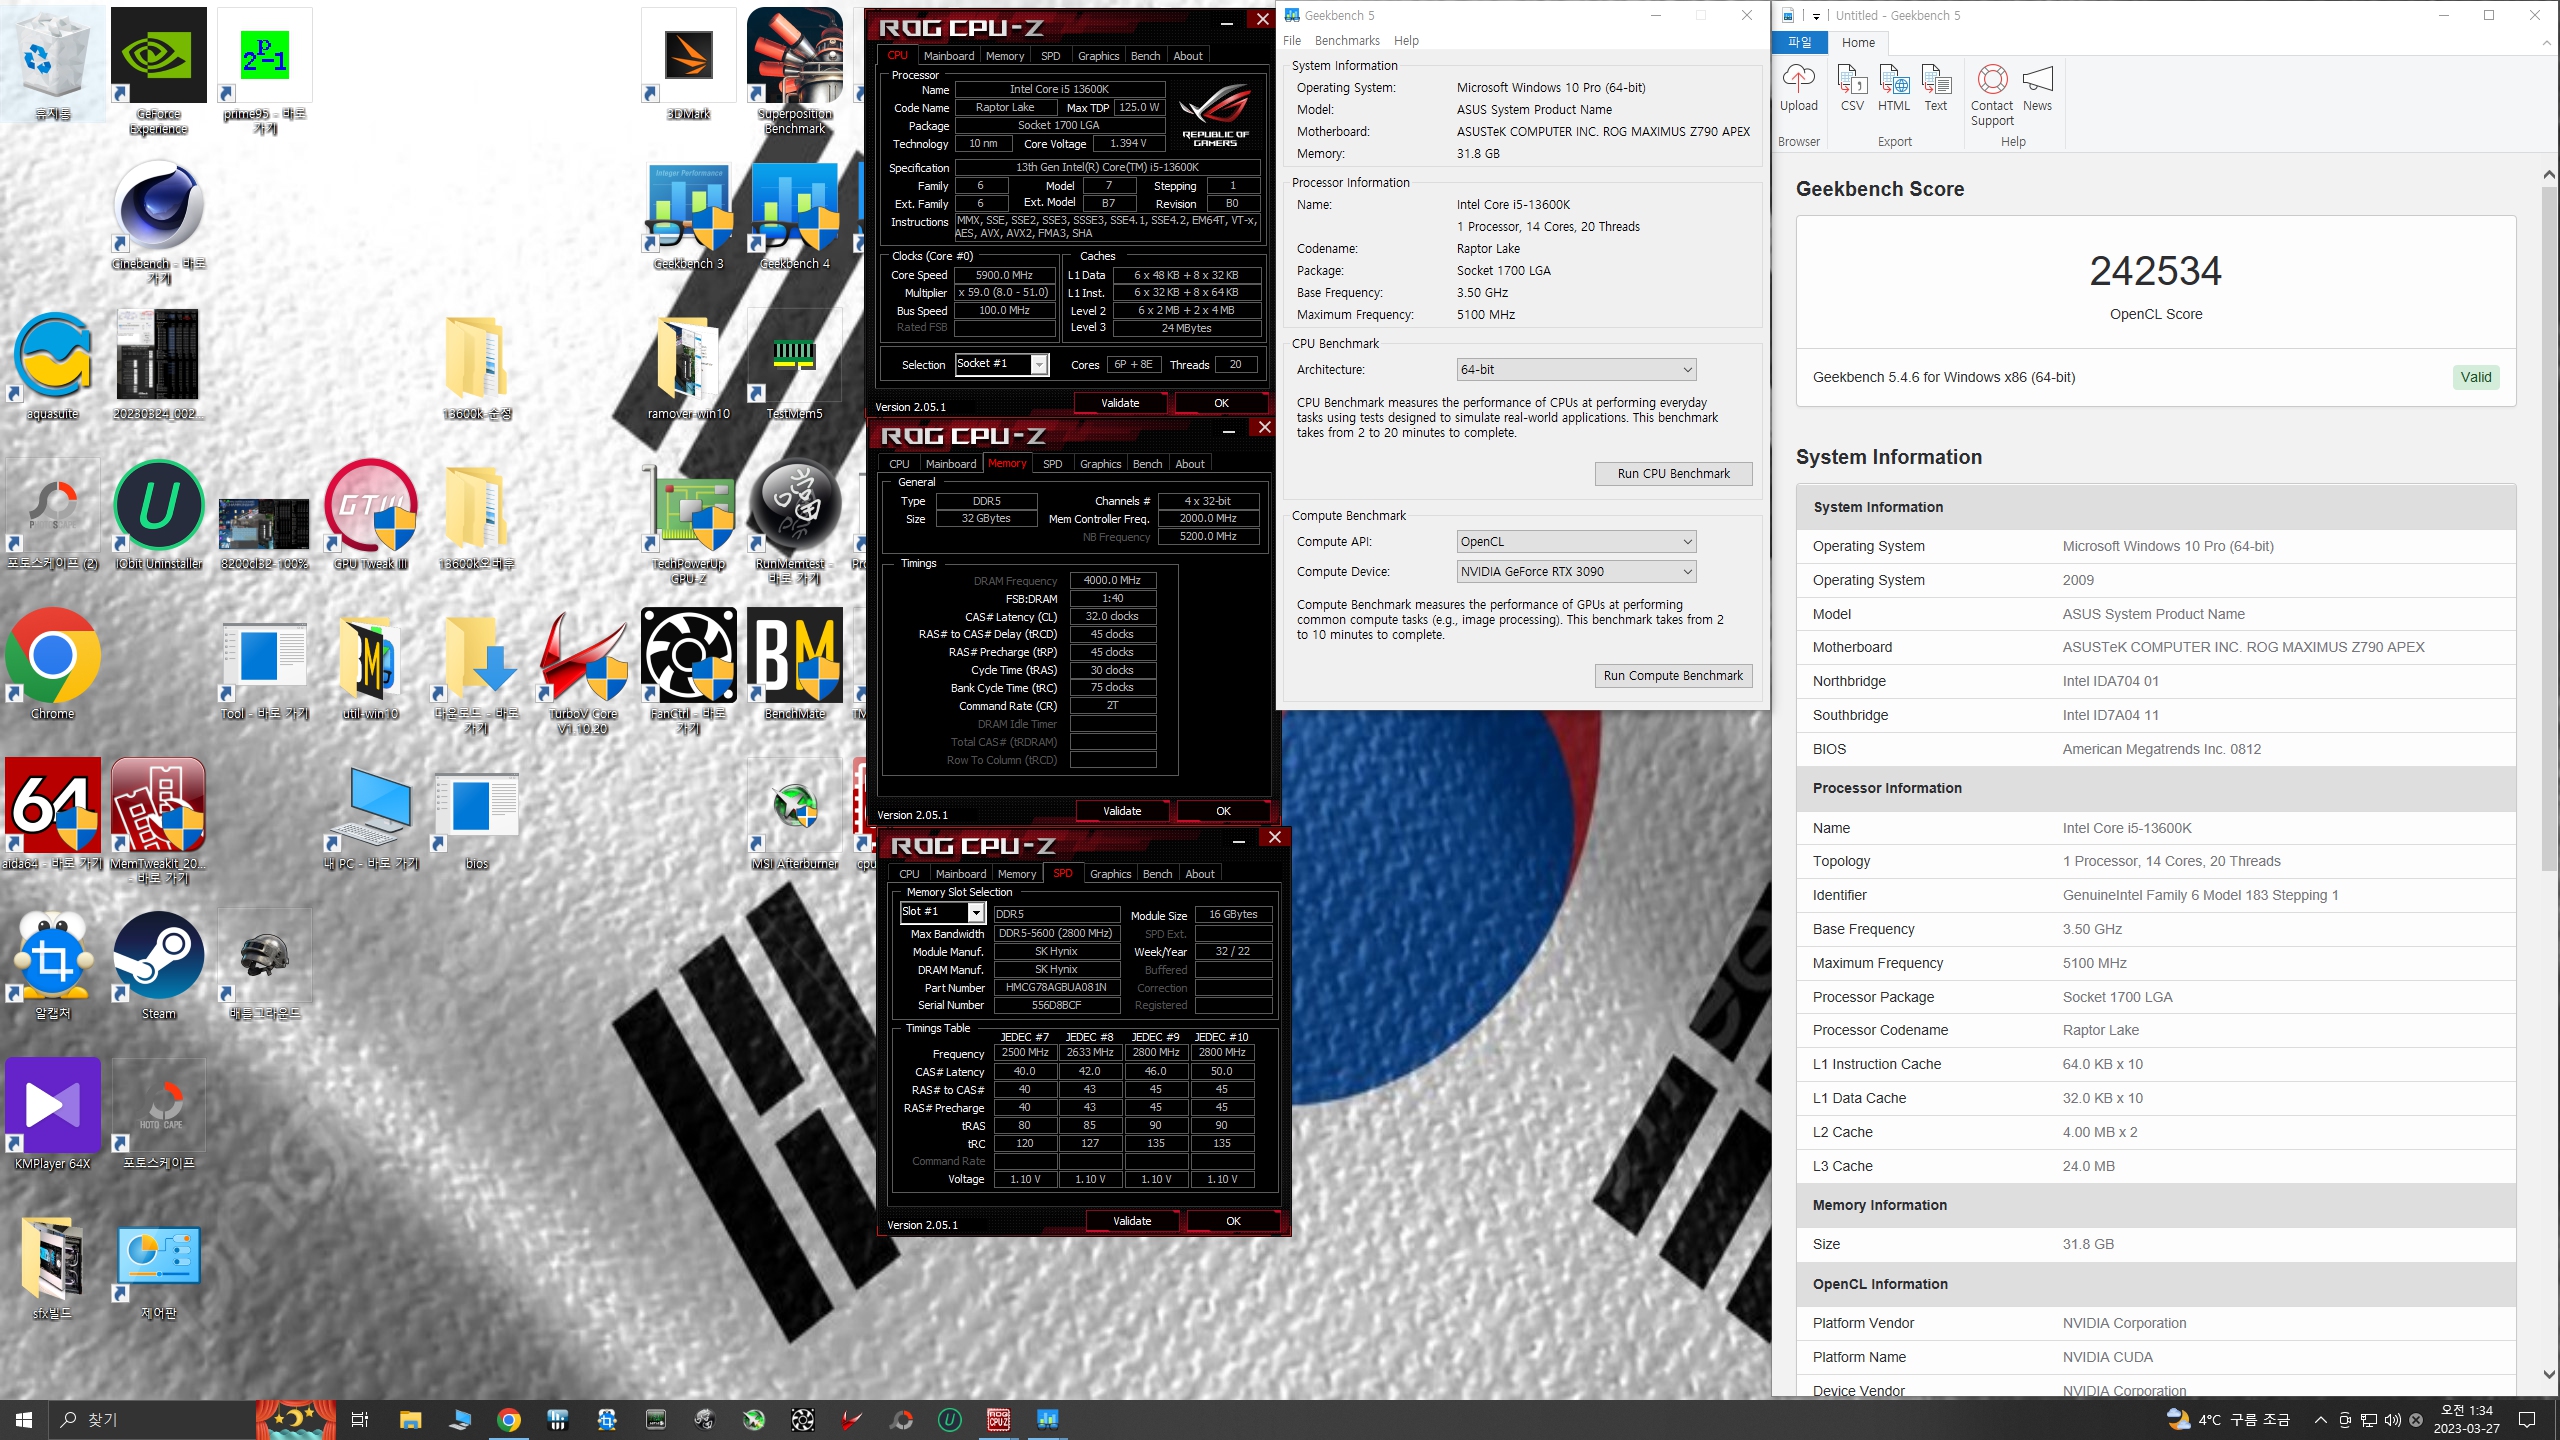Open IObit Uninstaller desktop icon
2560x1440 pixels.
[x=158, y=516]
